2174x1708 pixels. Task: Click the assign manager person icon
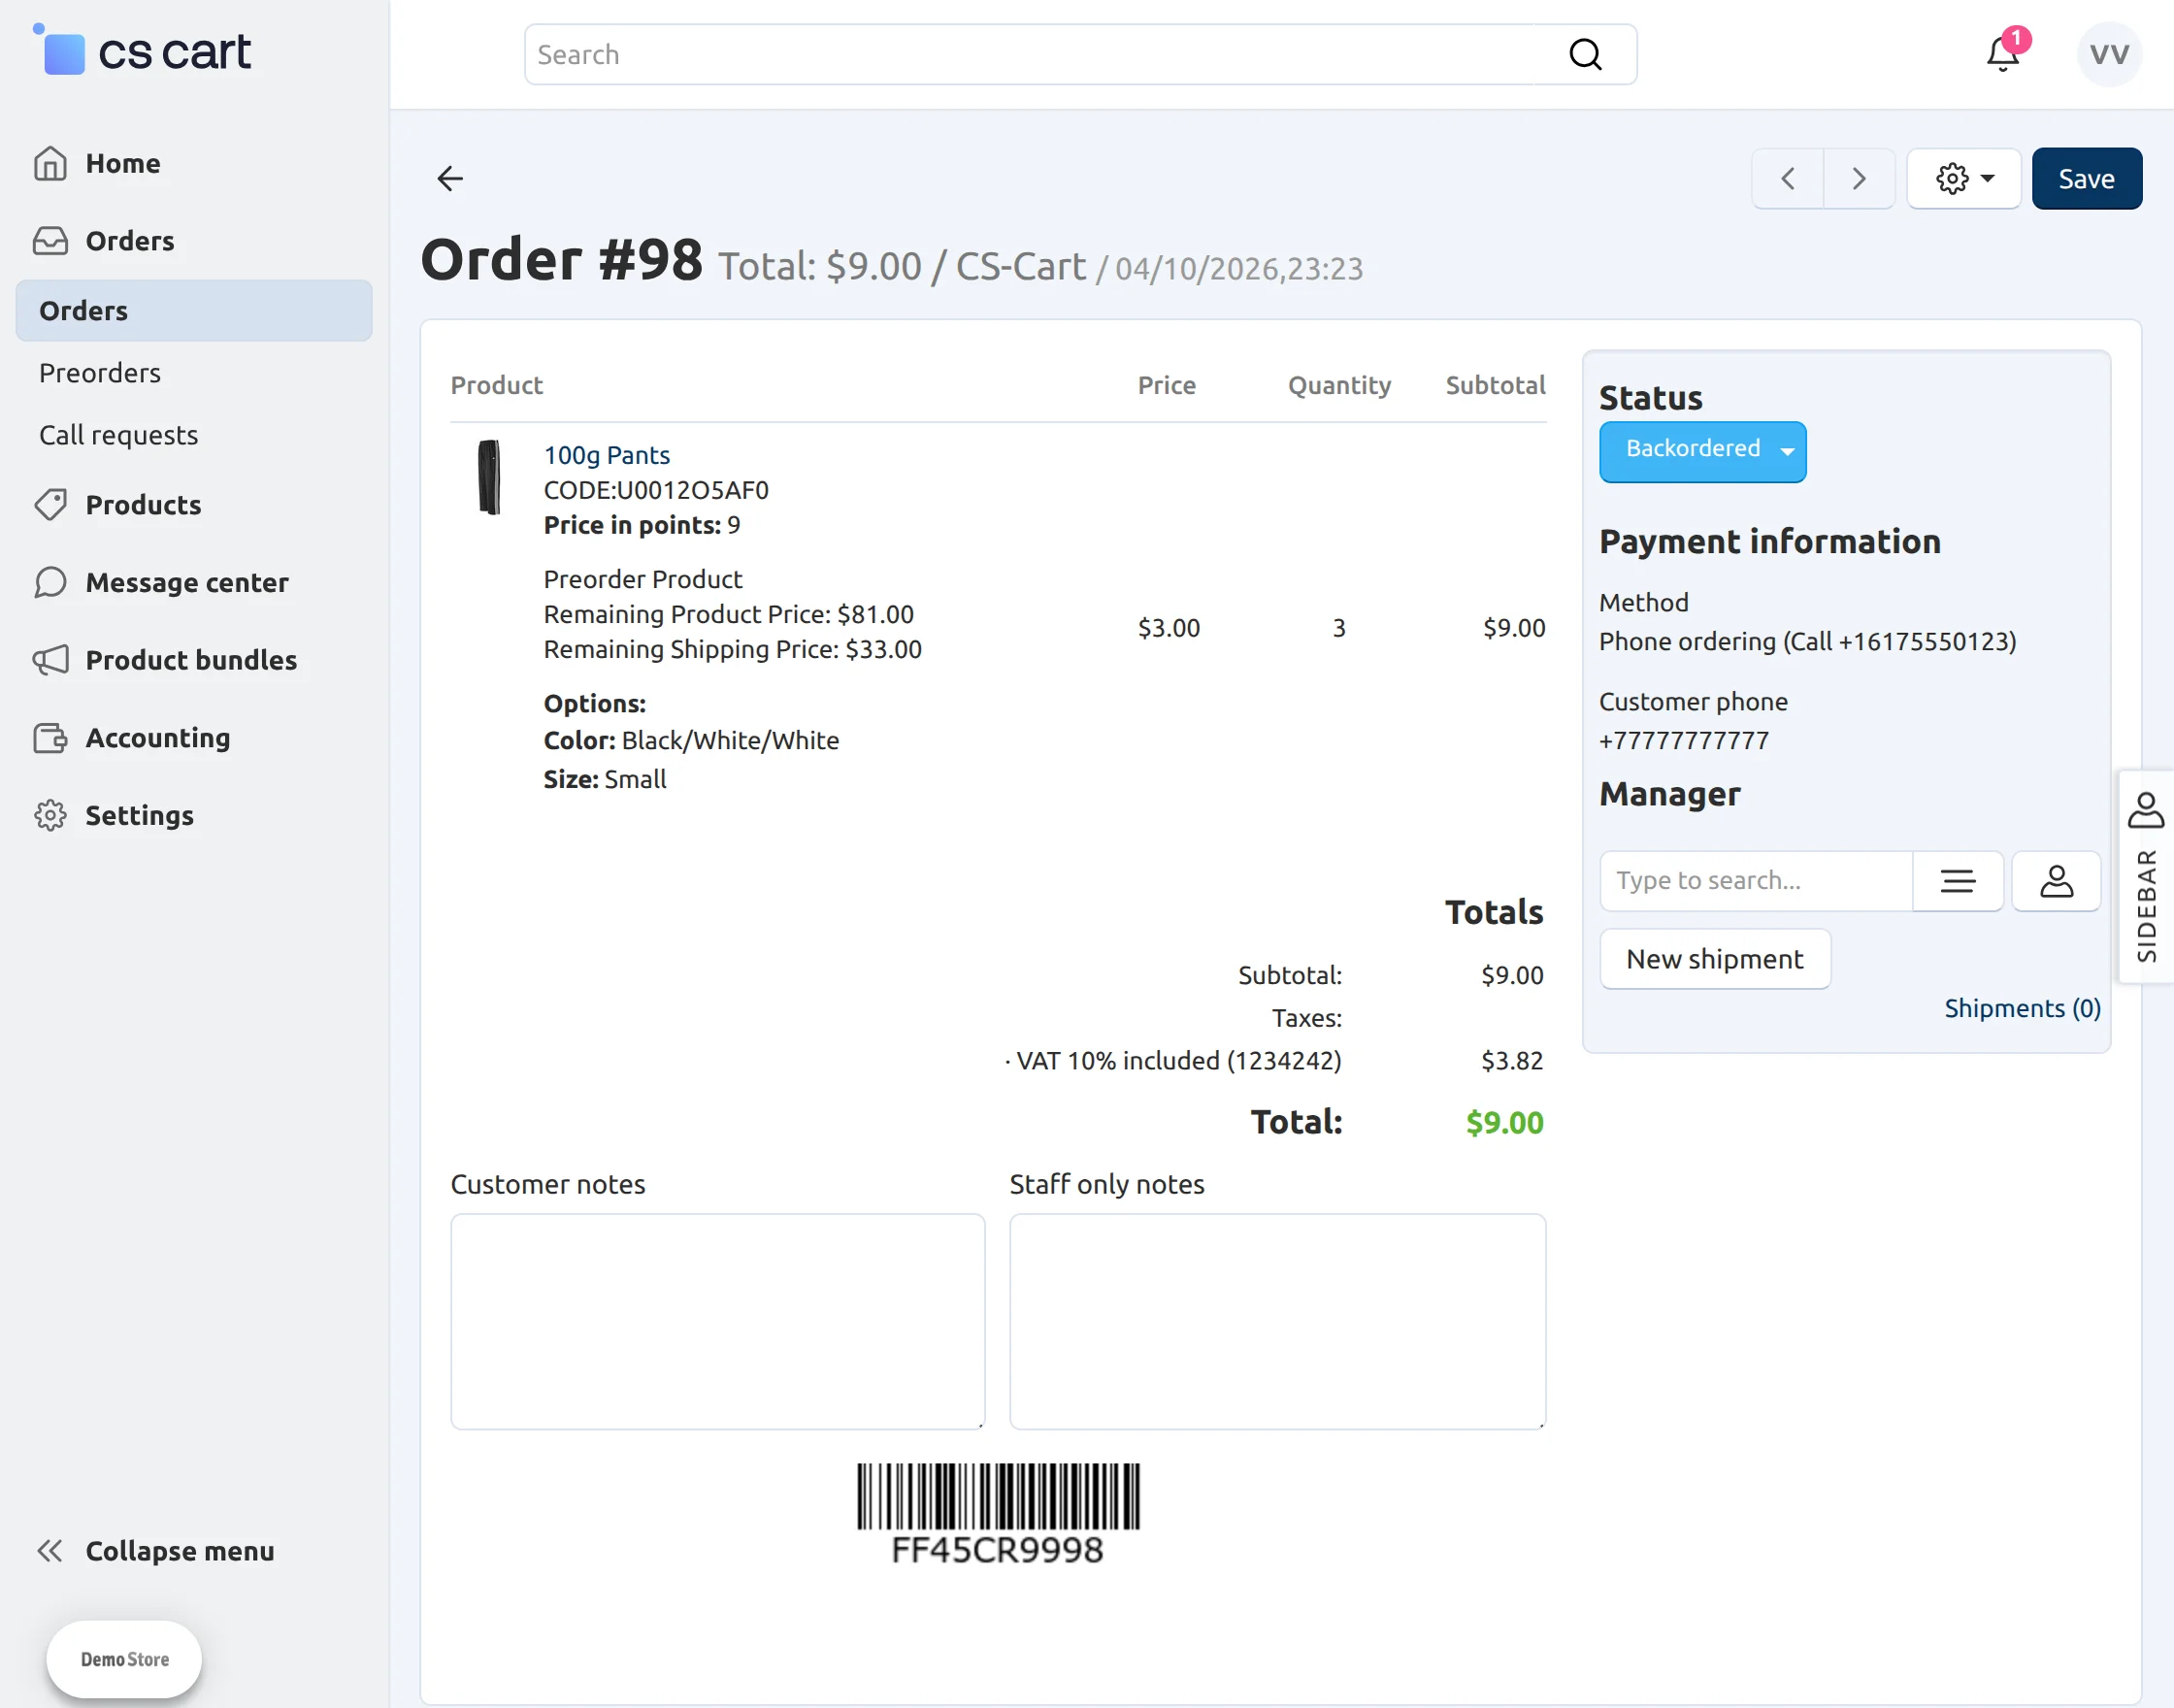(2056, 881)
